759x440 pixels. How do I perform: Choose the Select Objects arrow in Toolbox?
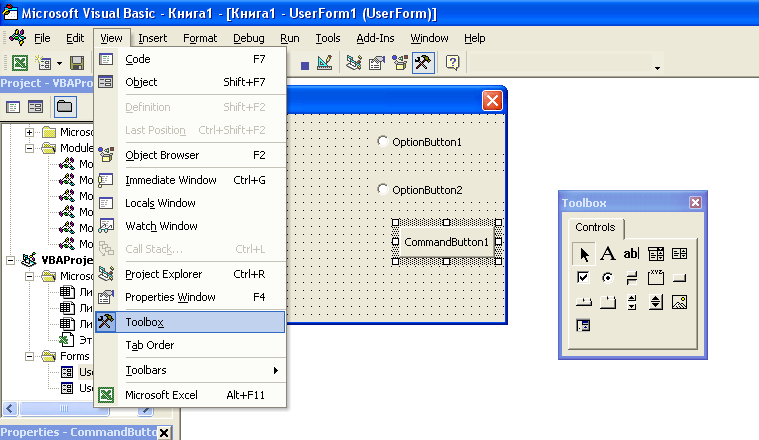[x=584, y=254]
